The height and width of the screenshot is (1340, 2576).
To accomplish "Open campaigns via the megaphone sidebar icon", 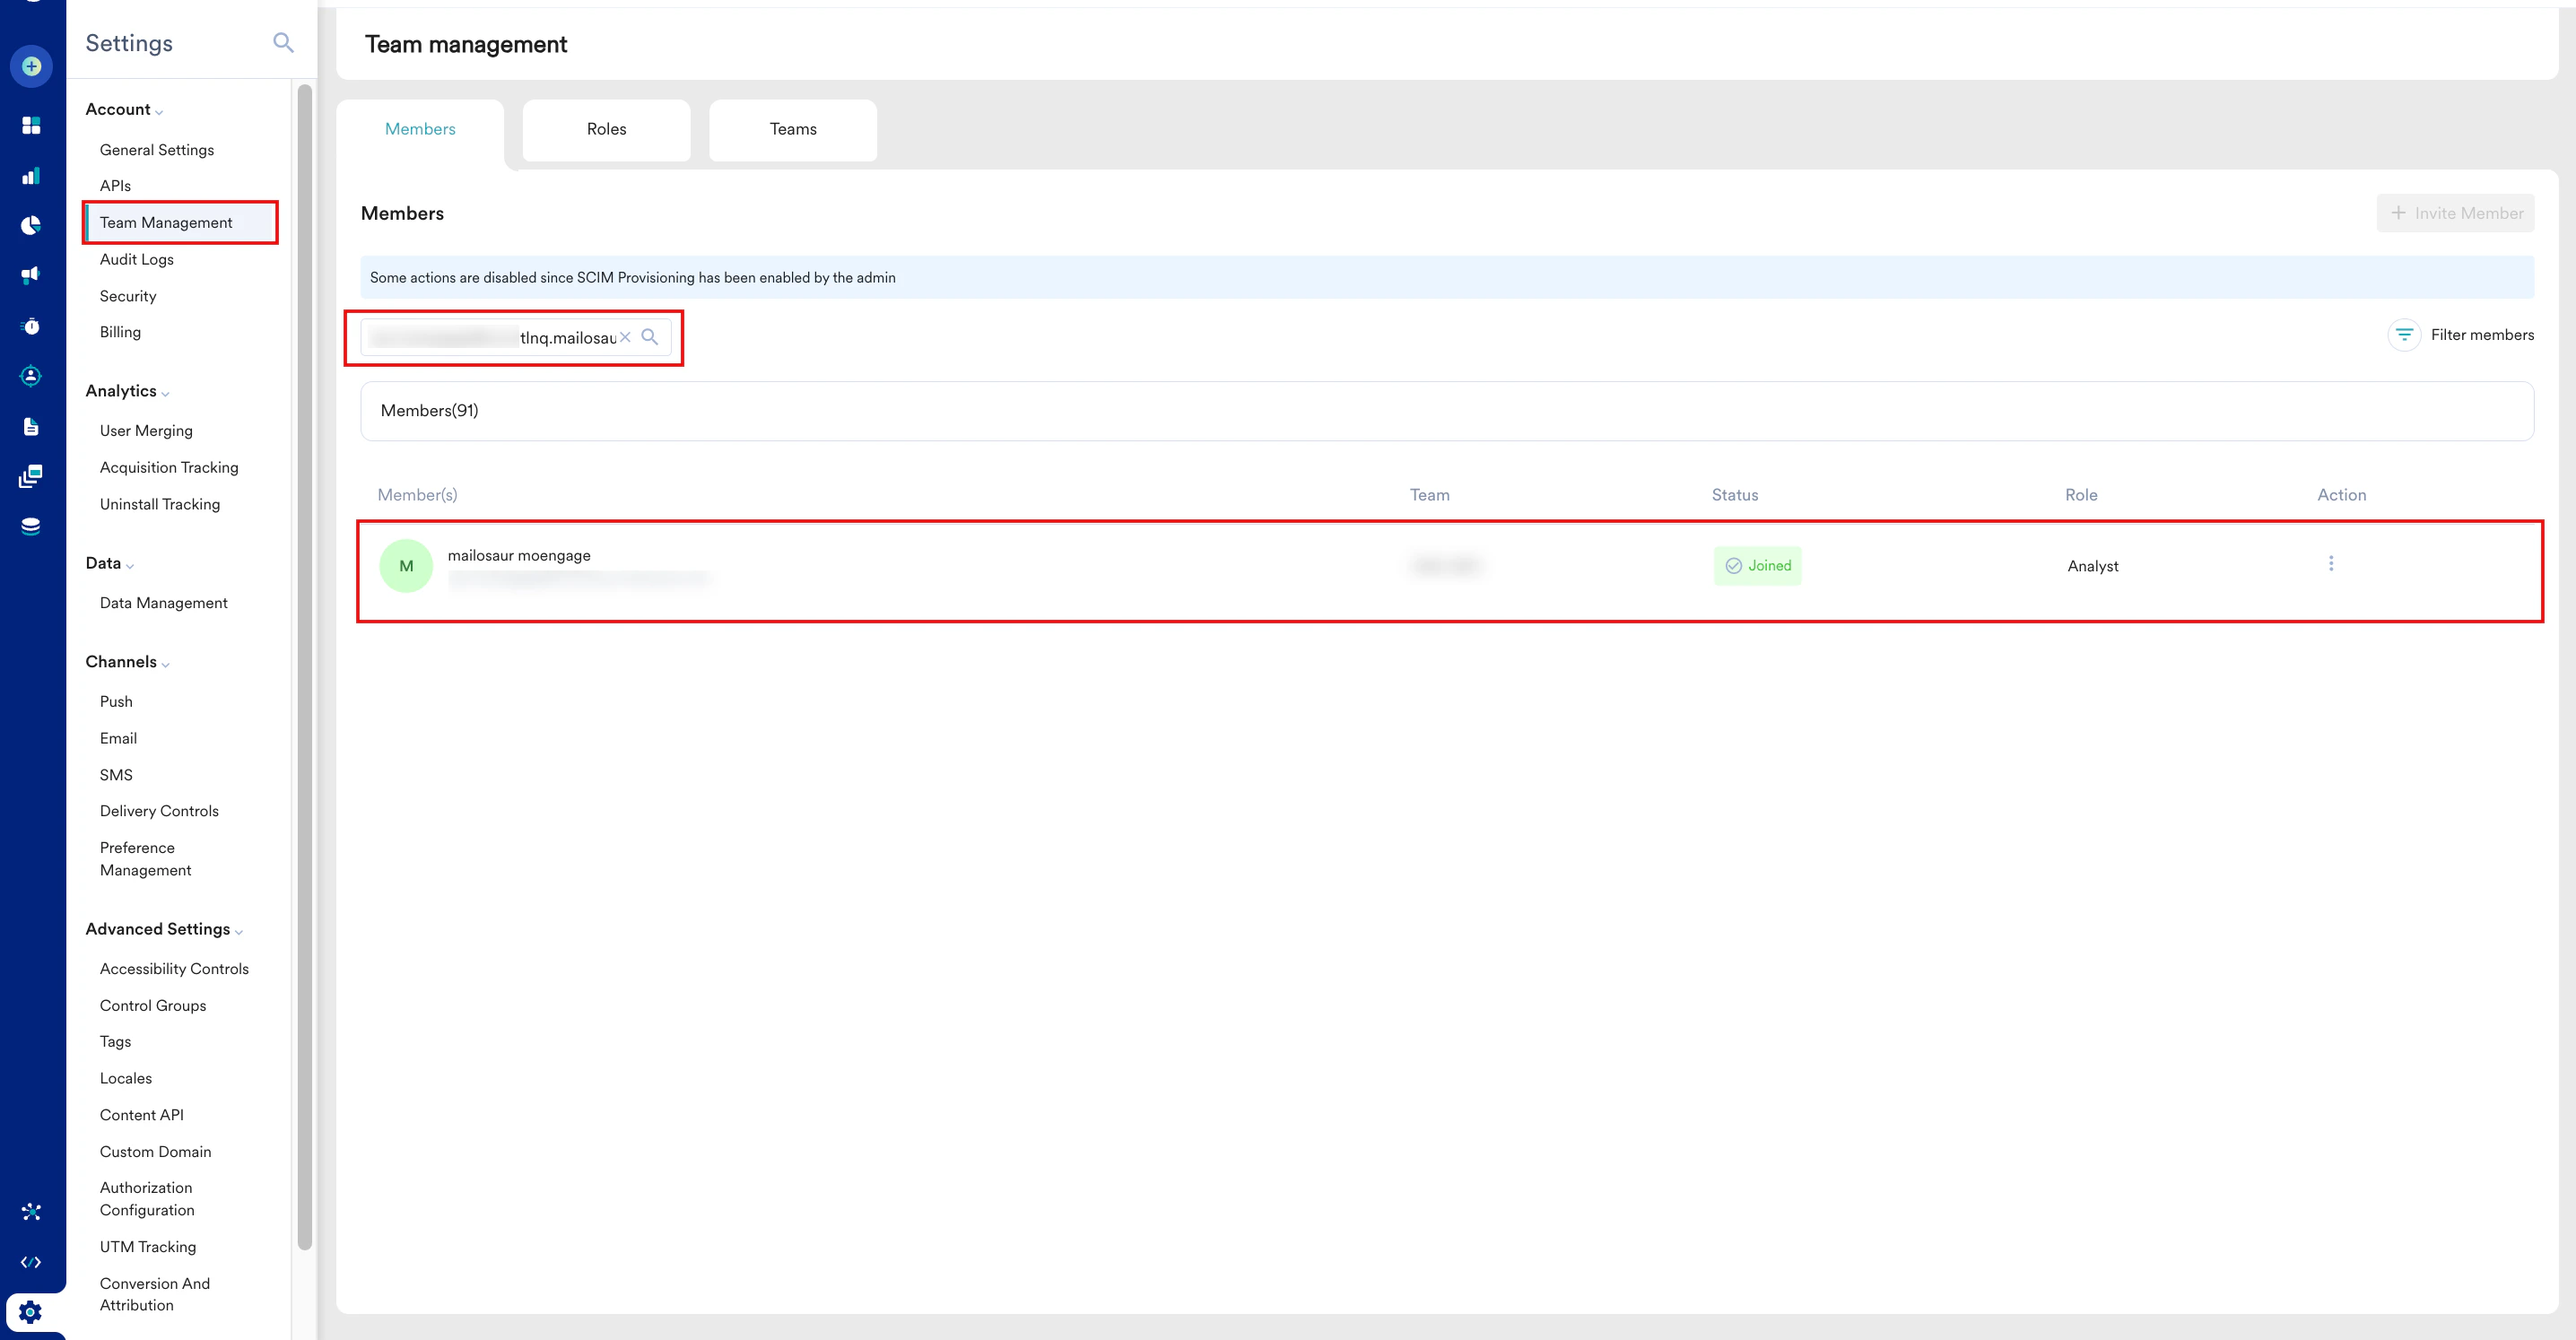I will [31, 275].
